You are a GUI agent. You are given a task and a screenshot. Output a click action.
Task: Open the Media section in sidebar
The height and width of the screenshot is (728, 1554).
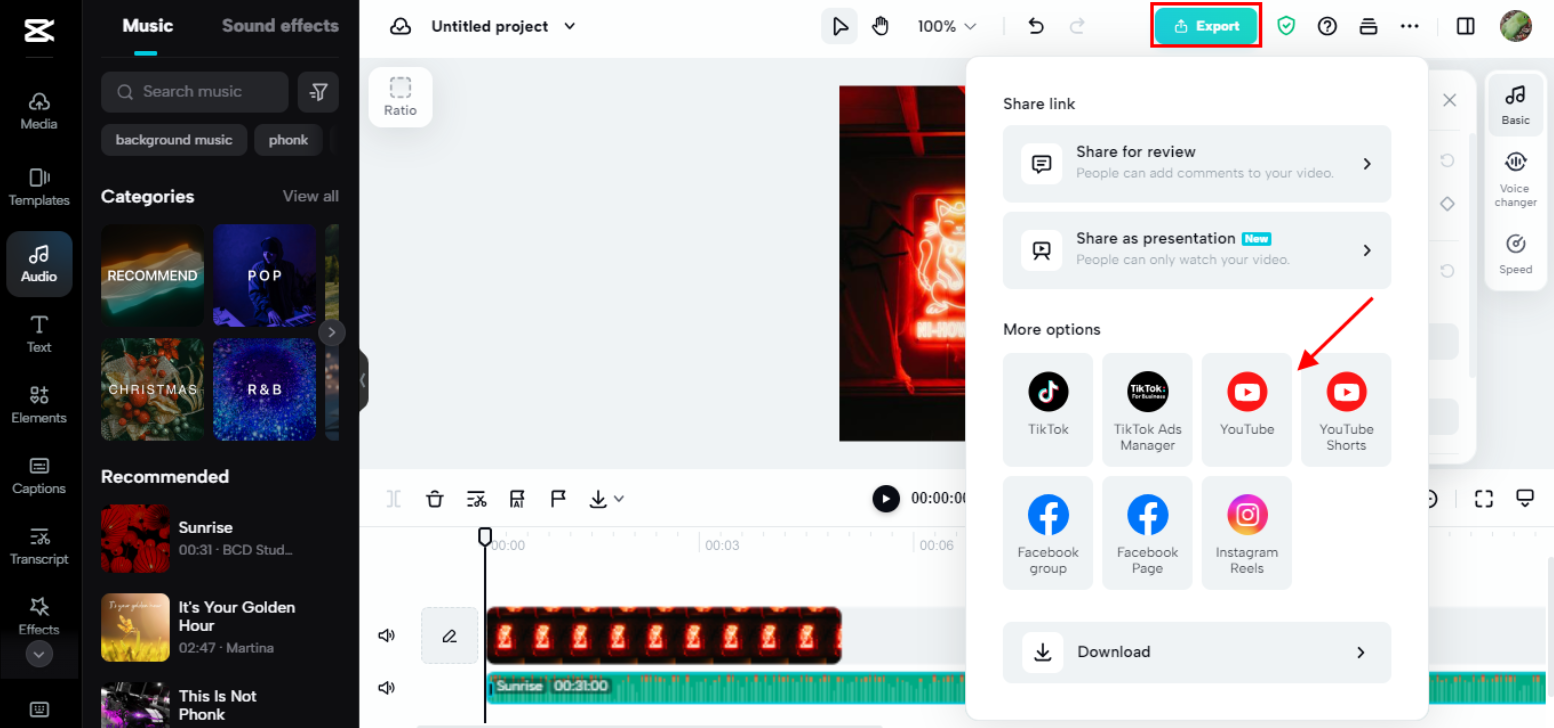(39, 110)
